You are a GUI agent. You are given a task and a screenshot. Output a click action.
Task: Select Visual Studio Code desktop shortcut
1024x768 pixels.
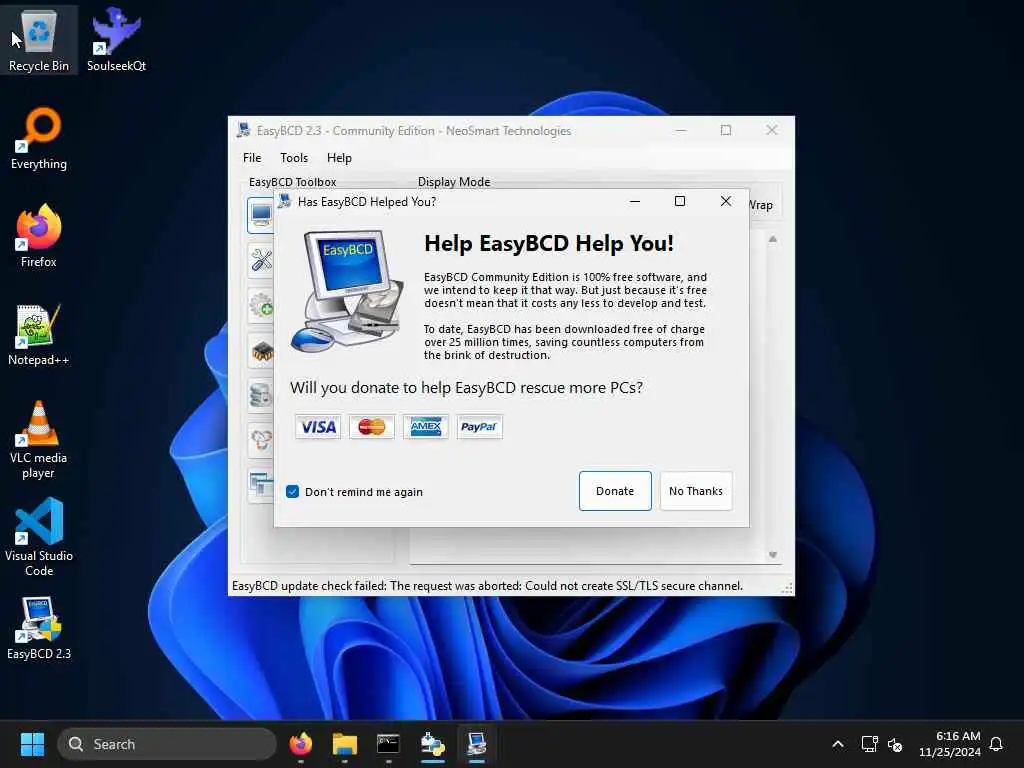click(x=39, y=537)
